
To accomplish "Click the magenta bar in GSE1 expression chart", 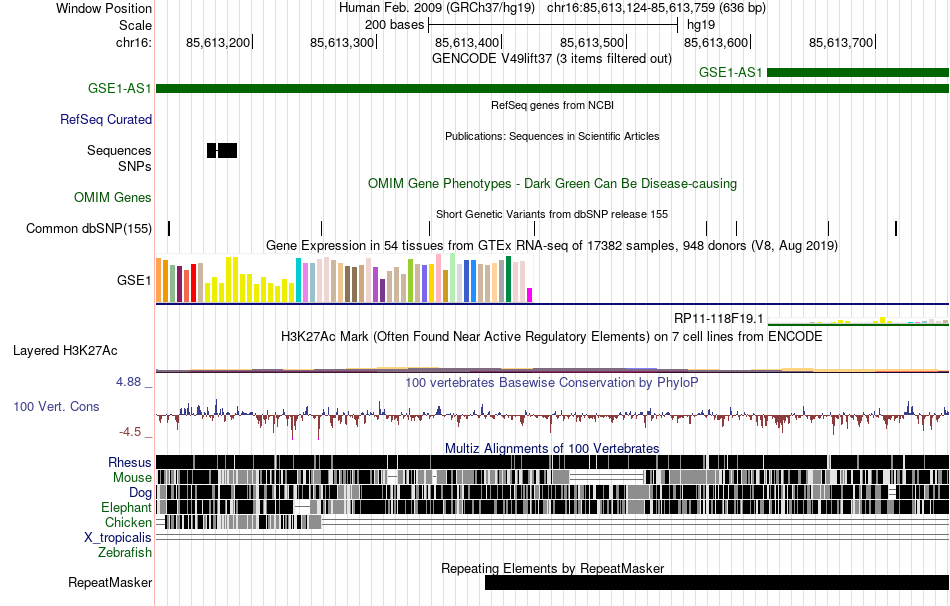I will click(x=529, y=295).
